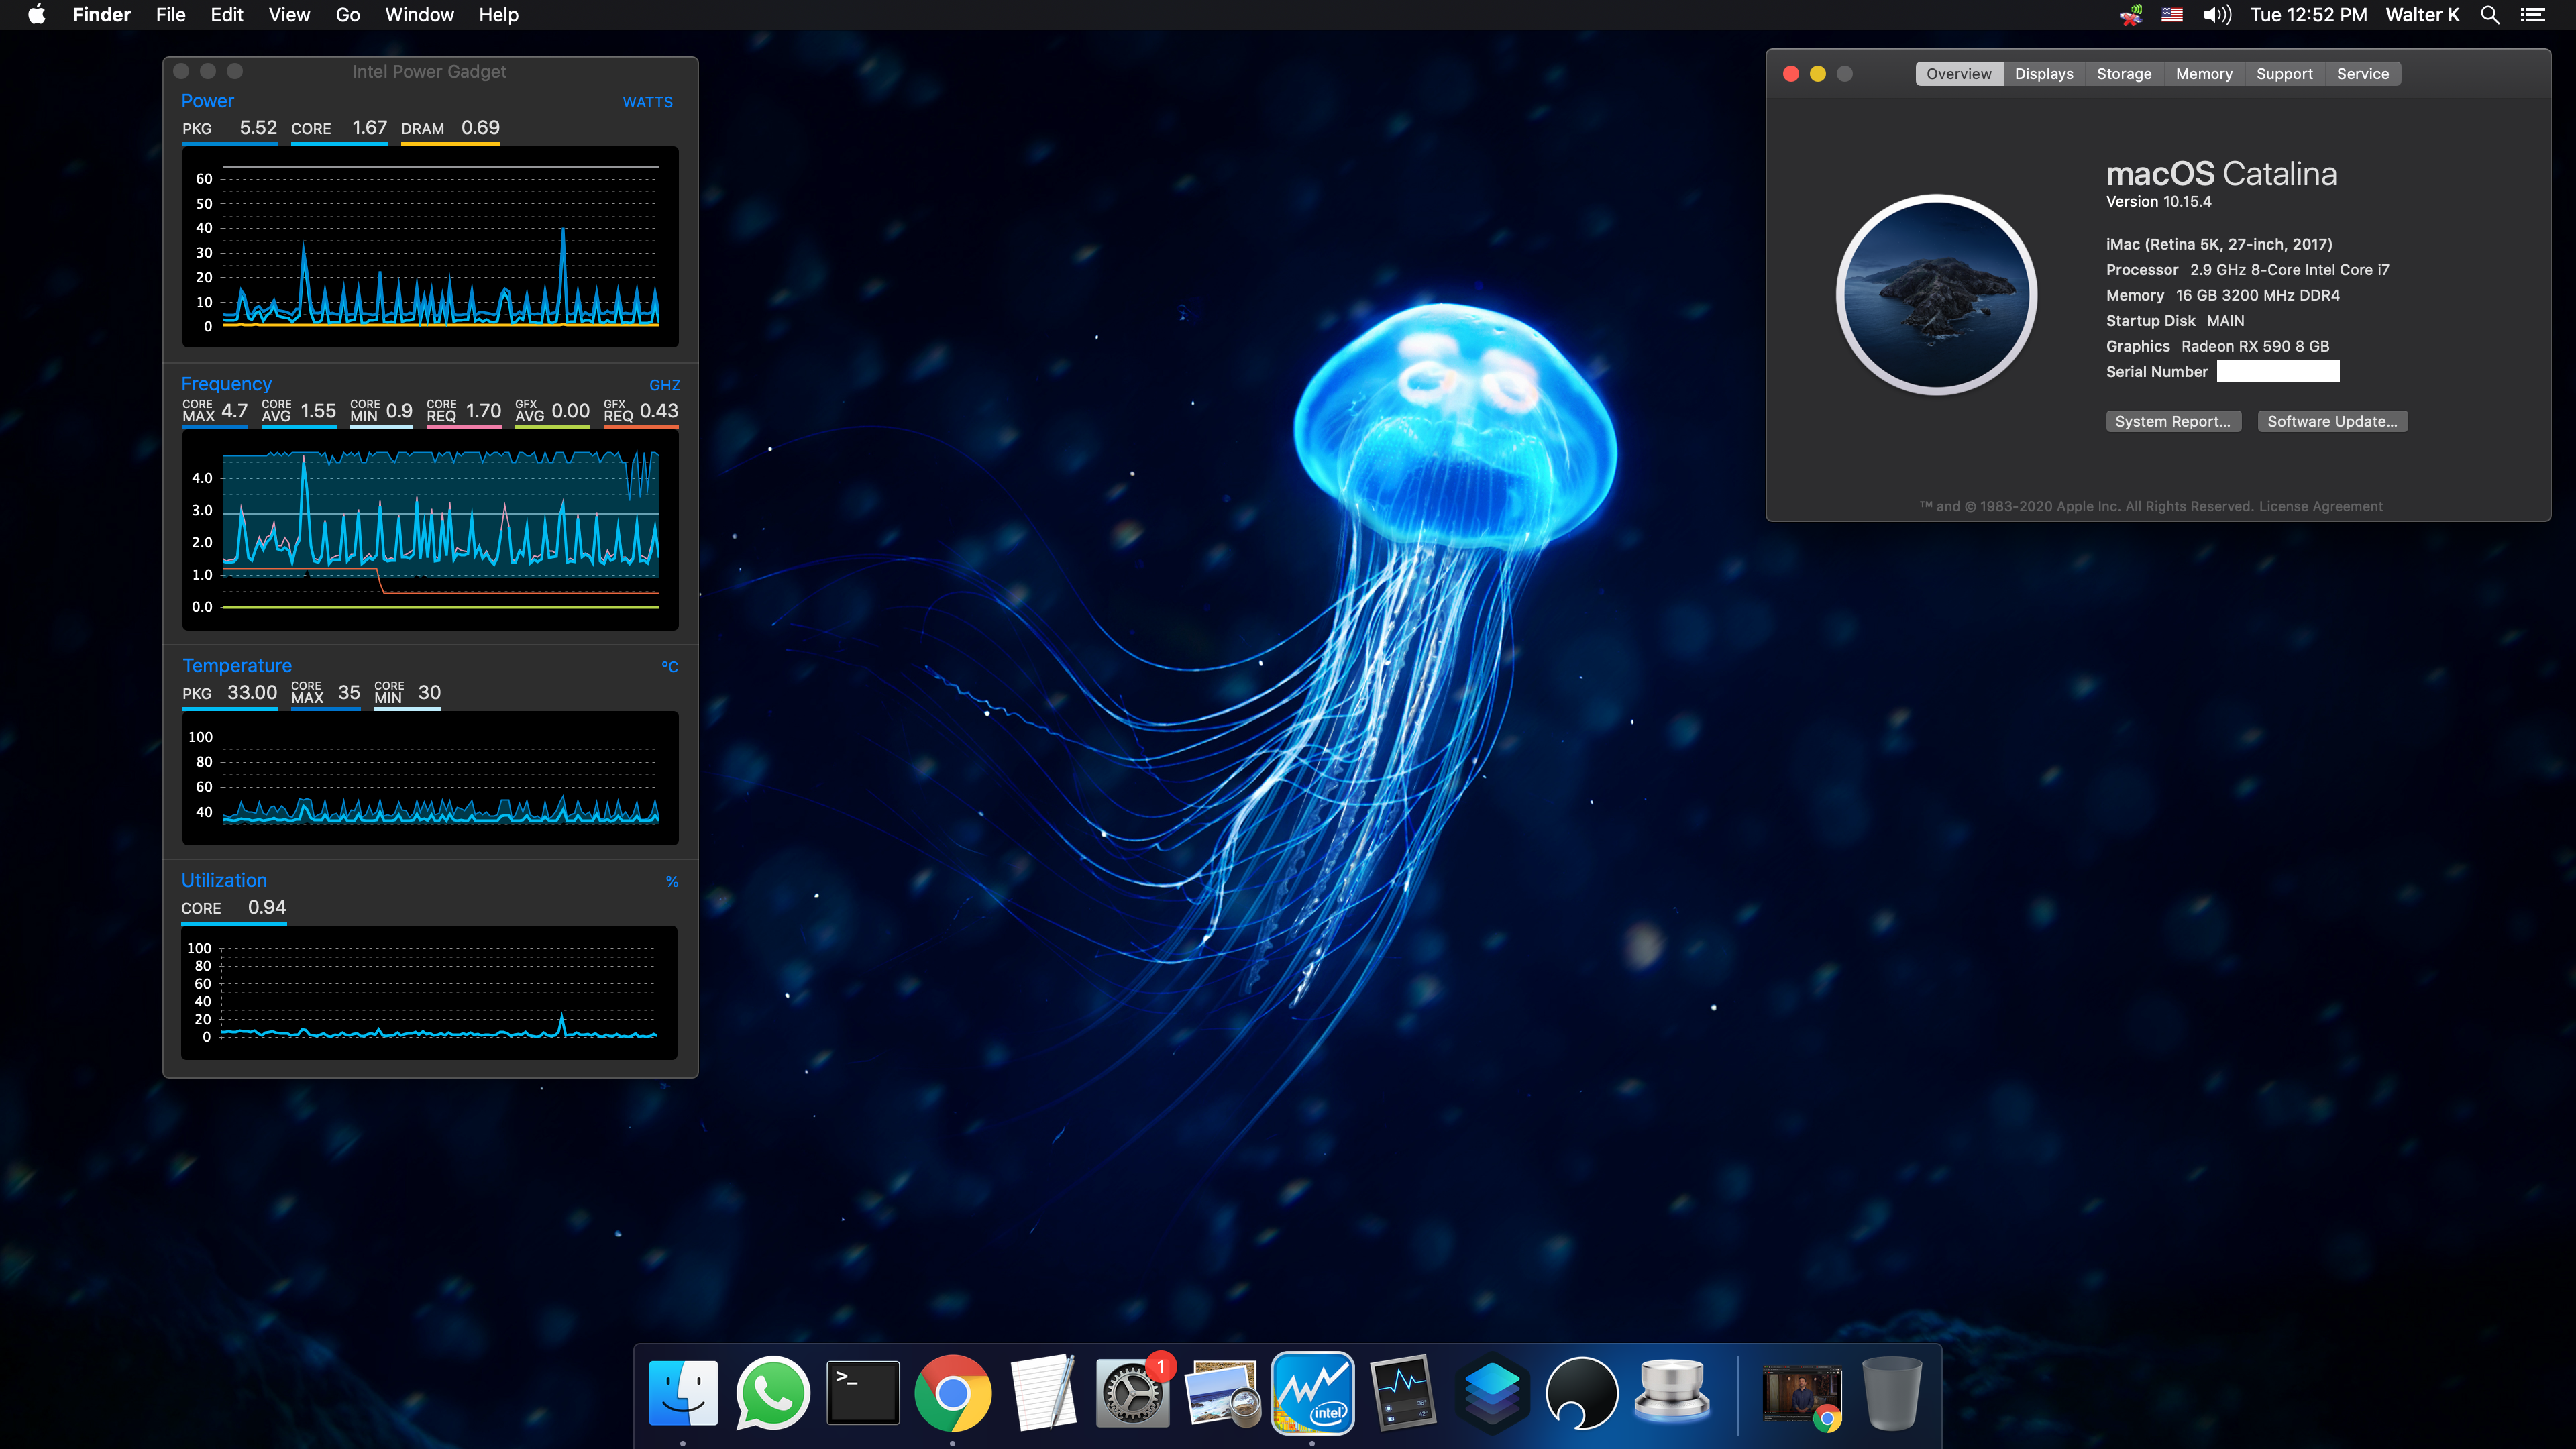Open Terminal from the Dock

point(862,1393)
